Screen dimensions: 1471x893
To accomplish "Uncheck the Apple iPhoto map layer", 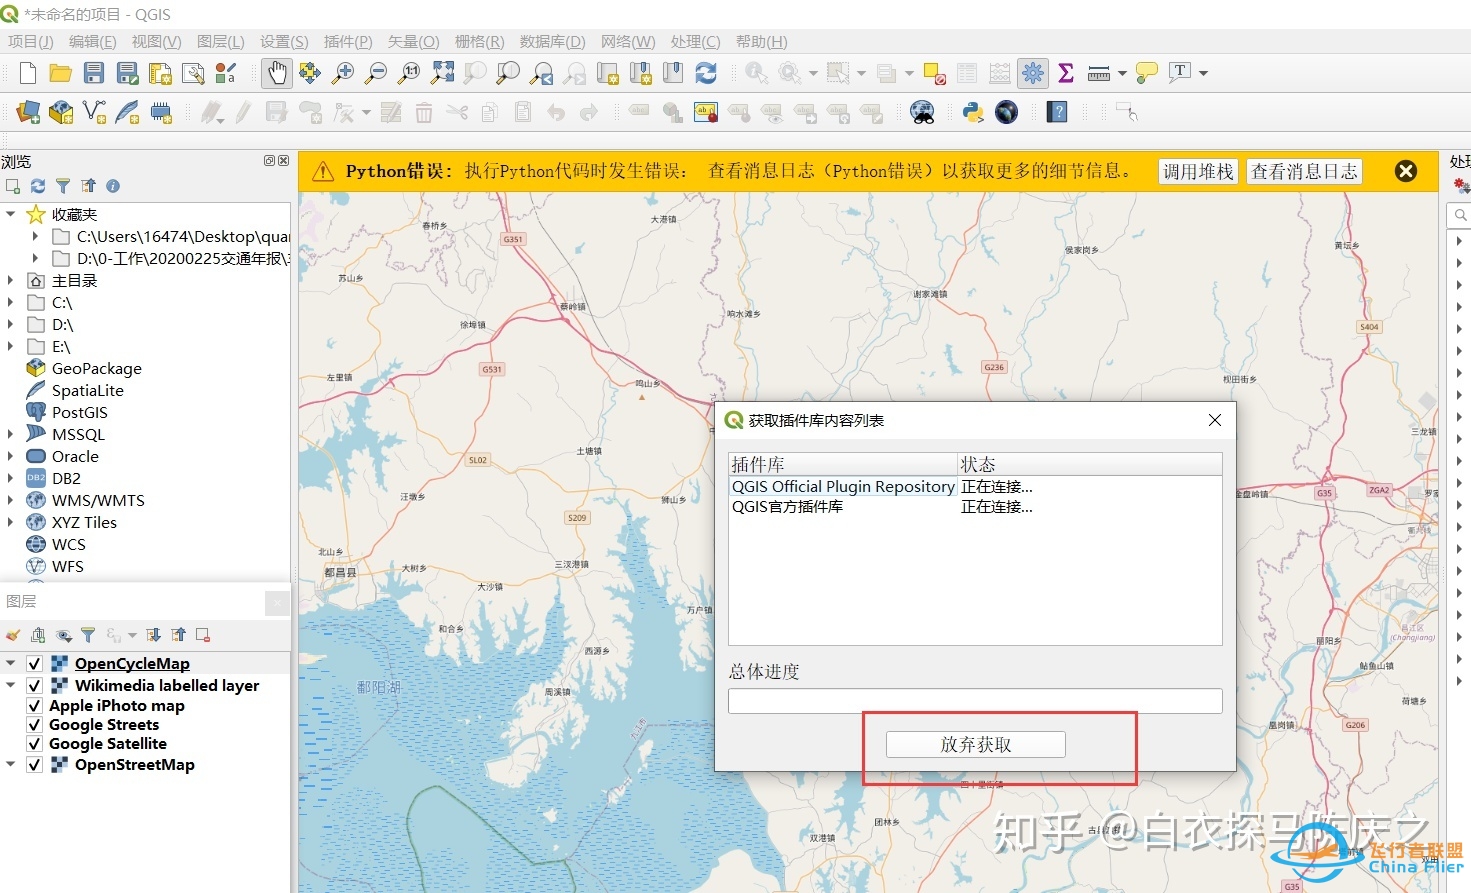I will click(34, 706).
